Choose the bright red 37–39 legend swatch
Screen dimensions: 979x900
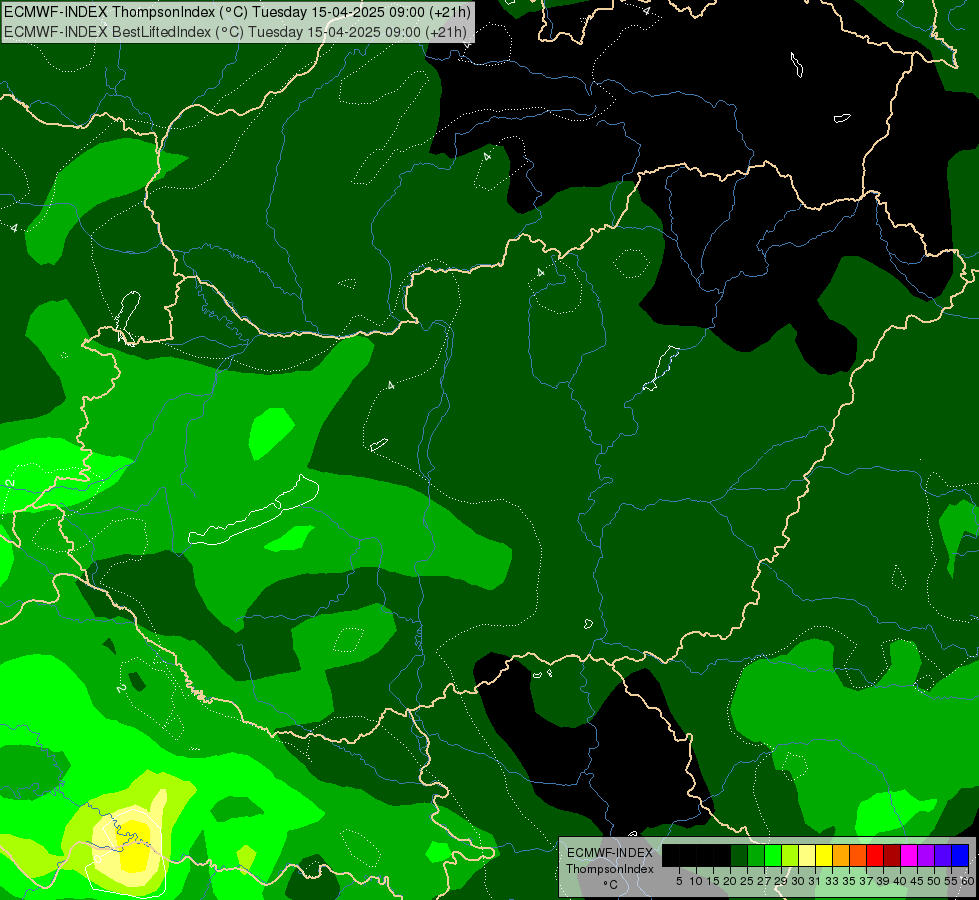[x=875, y=855]
